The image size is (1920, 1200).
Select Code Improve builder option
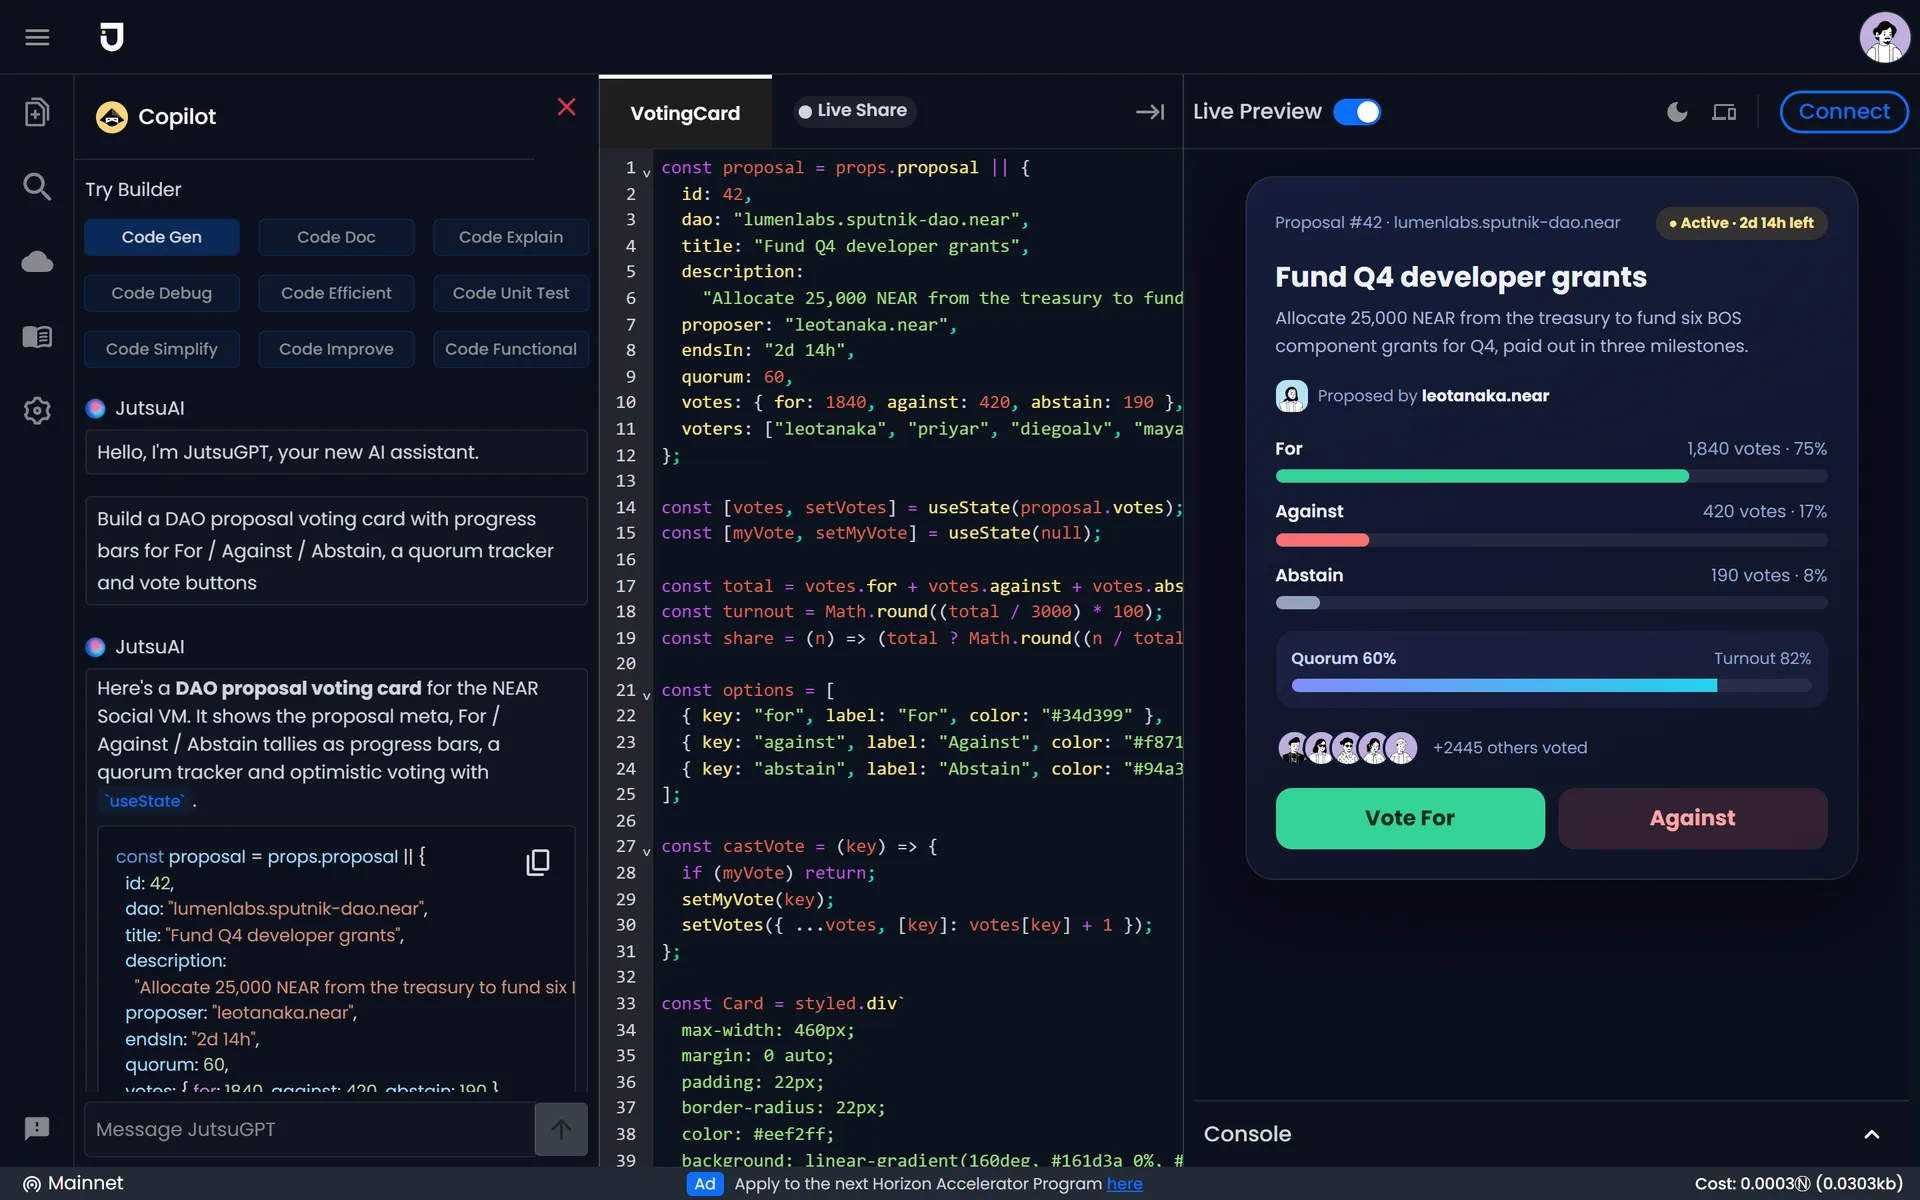(336, 349)
